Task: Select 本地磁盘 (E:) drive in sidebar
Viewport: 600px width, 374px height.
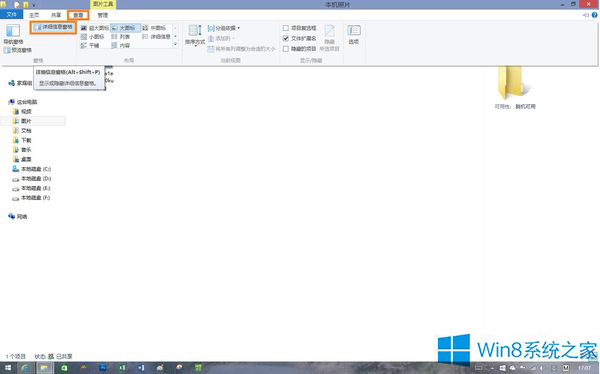Action: tap(32, 188)
